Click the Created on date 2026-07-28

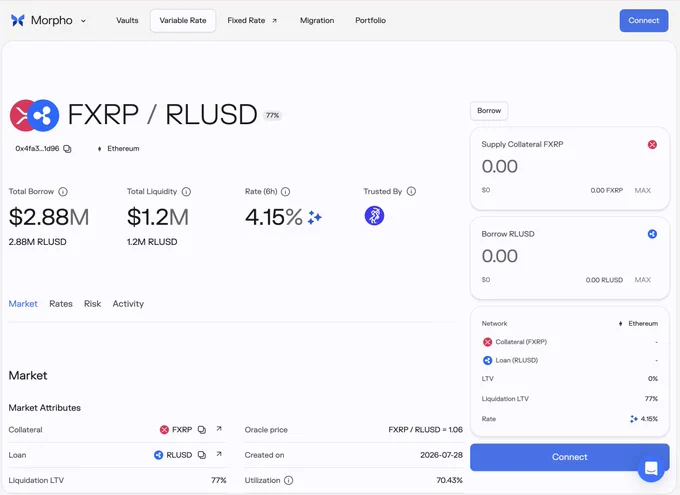tap(441, 455)
